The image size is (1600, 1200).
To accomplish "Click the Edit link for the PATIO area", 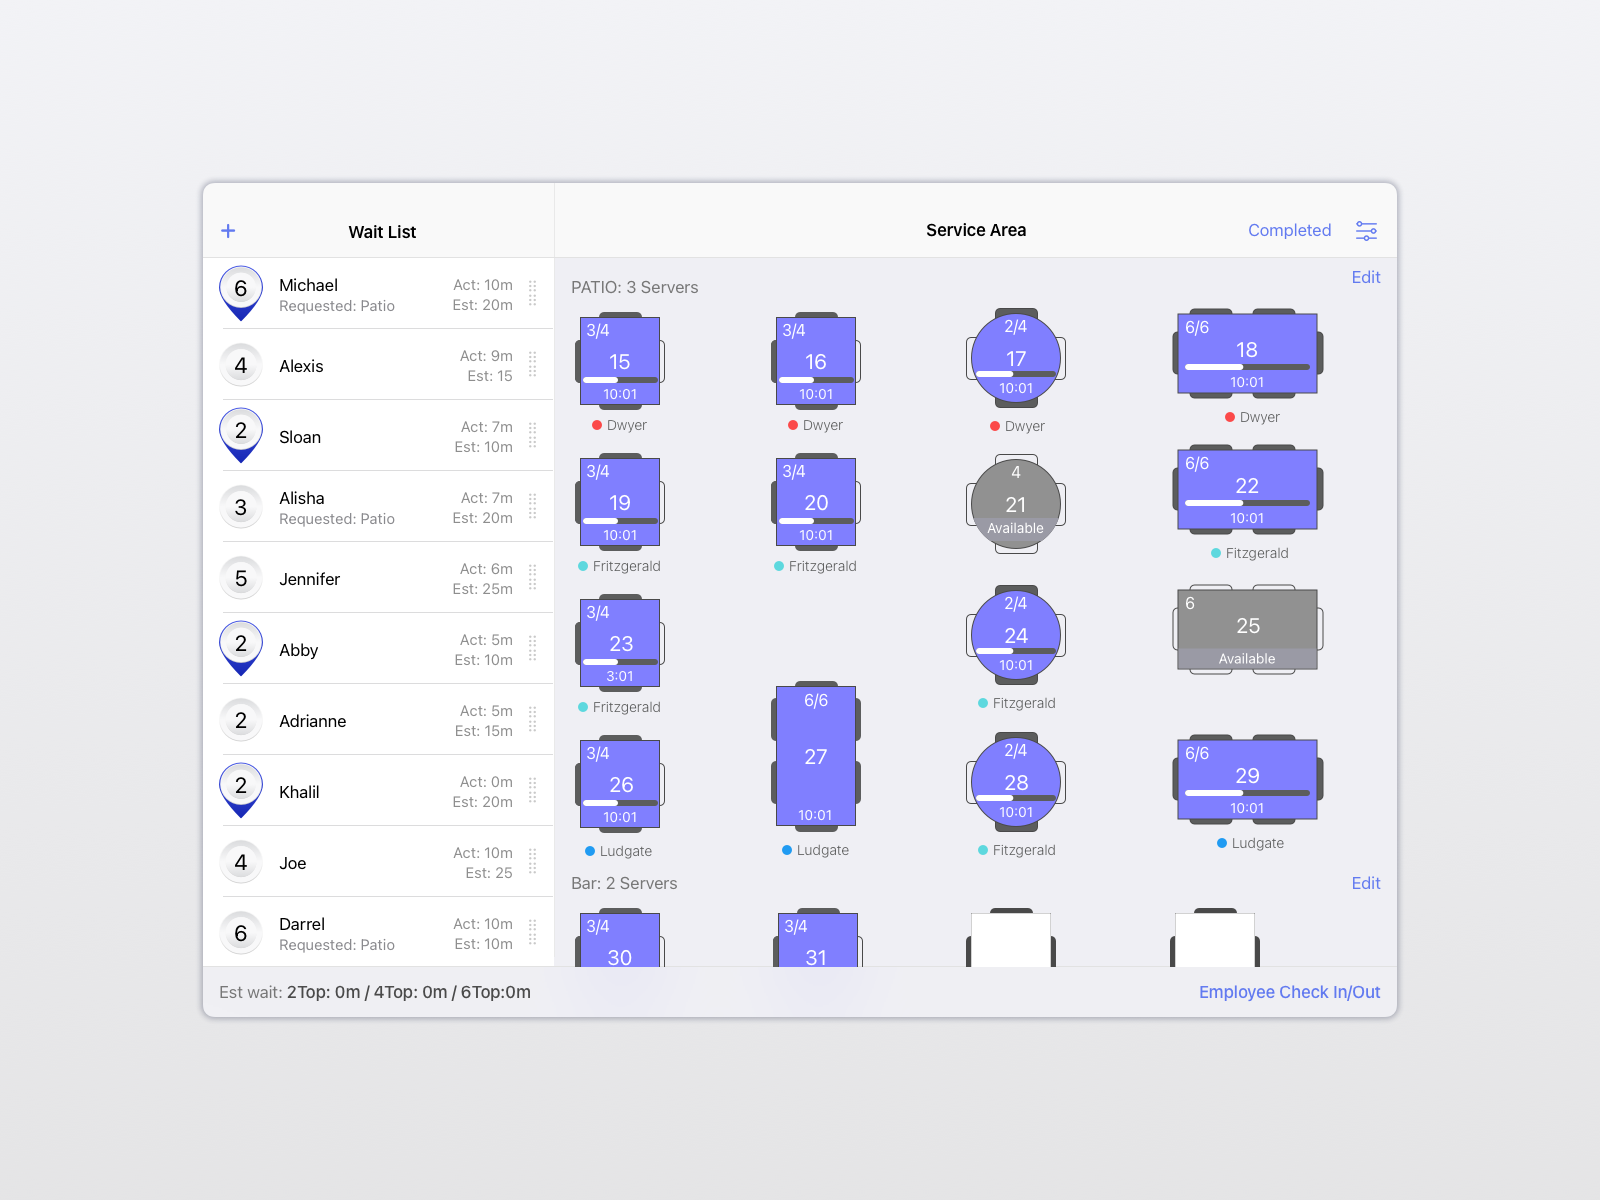I will tap(1366, 277).
